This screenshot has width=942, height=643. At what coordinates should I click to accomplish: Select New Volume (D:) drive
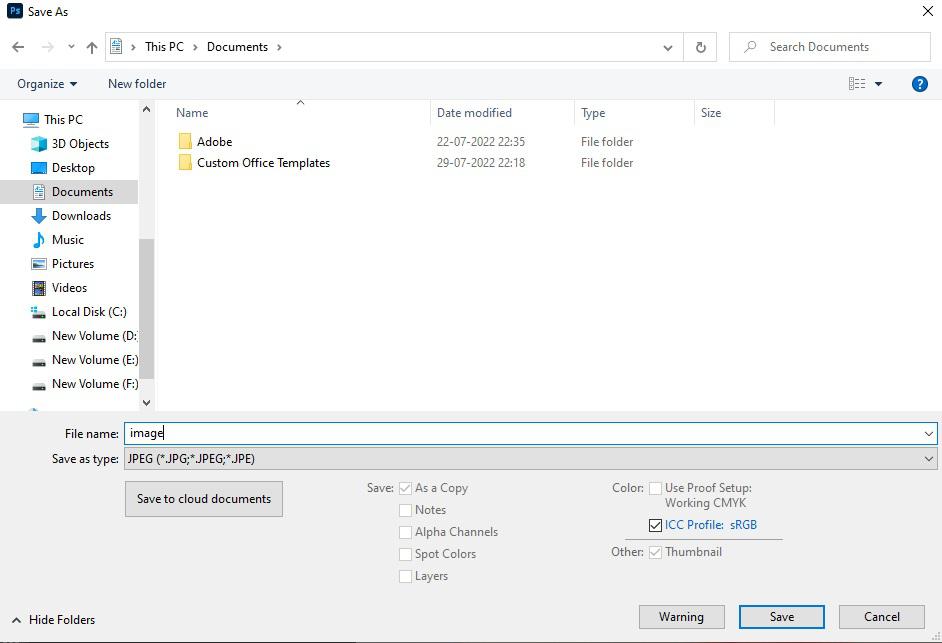click(x=84, y=336)
